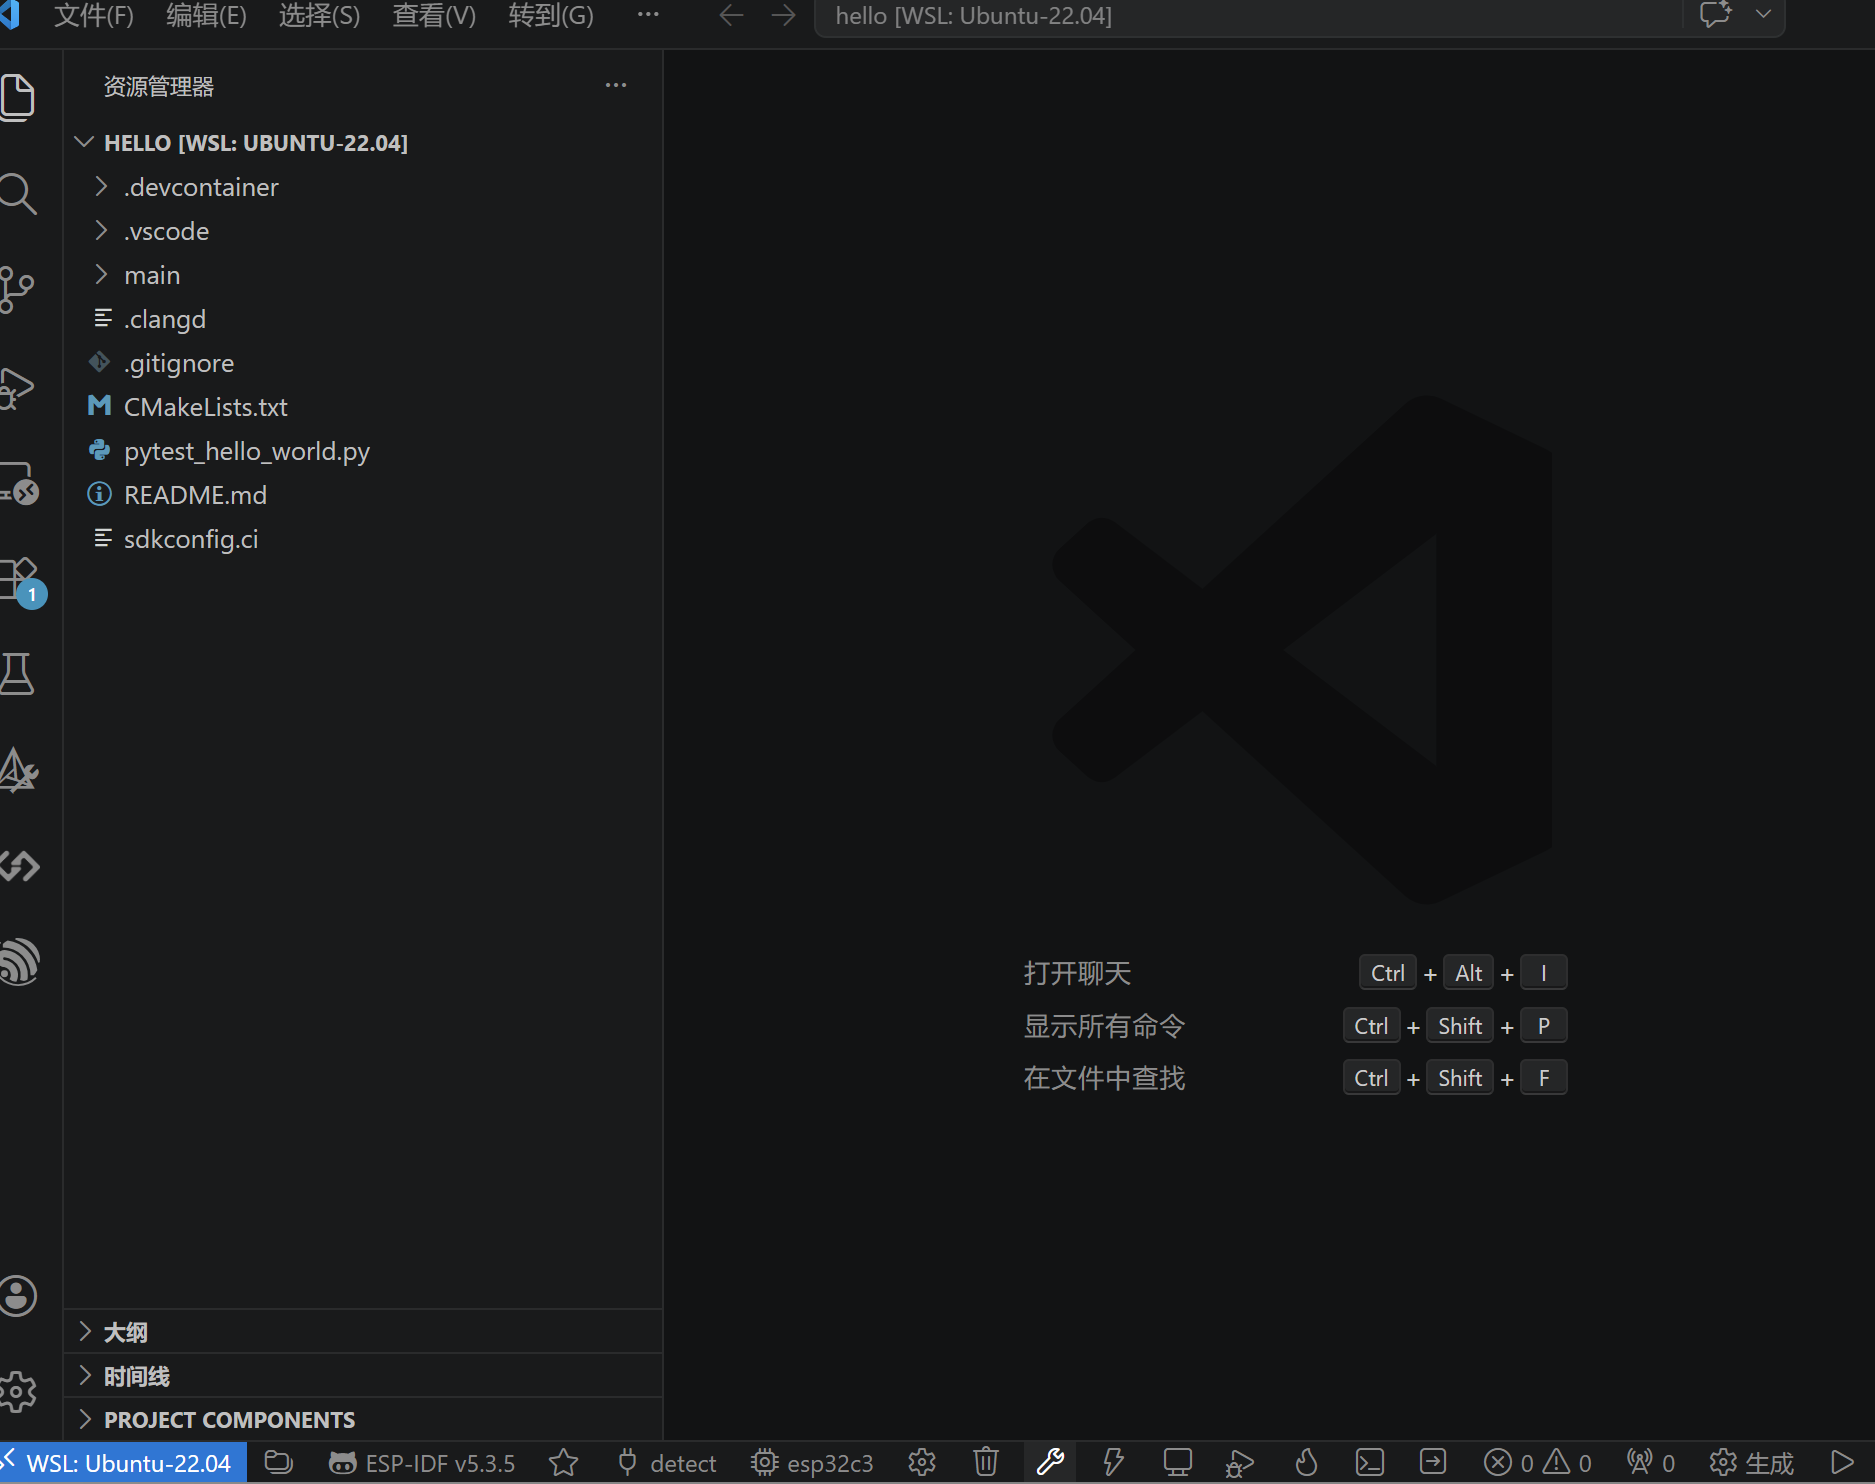Open Source Control view in activity bar

coord(18,290)
